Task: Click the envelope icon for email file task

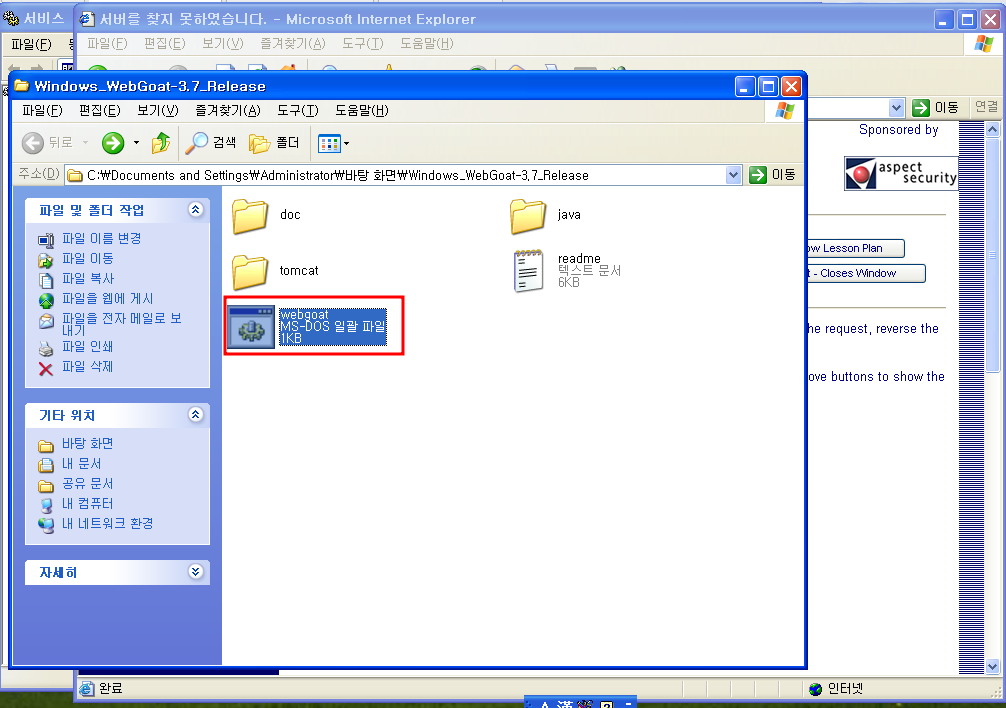Action: (46, 321)
